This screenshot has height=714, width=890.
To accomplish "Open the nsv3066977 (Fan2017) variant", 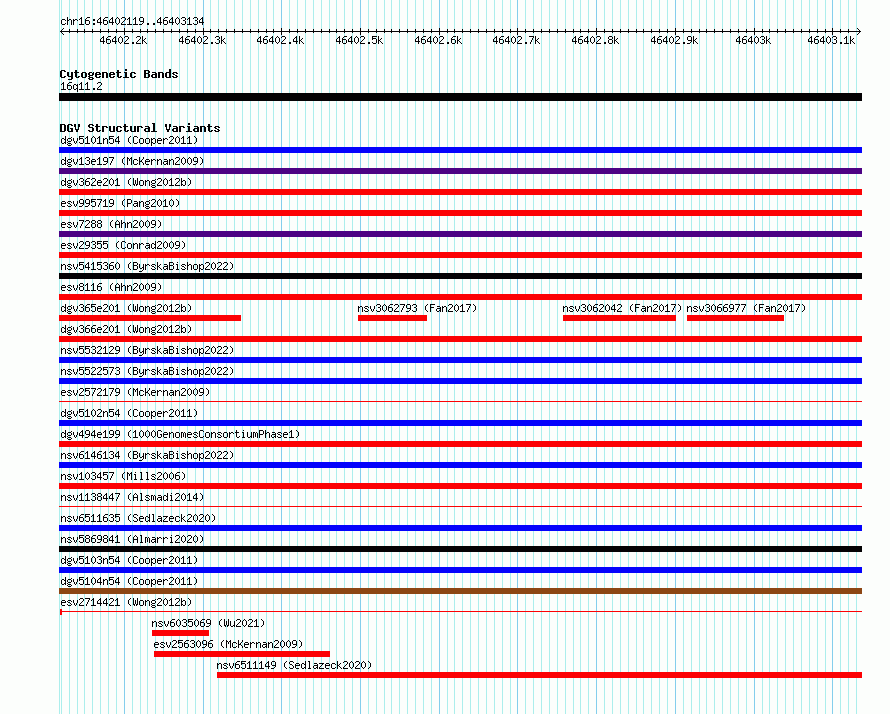I will [746, 308].
